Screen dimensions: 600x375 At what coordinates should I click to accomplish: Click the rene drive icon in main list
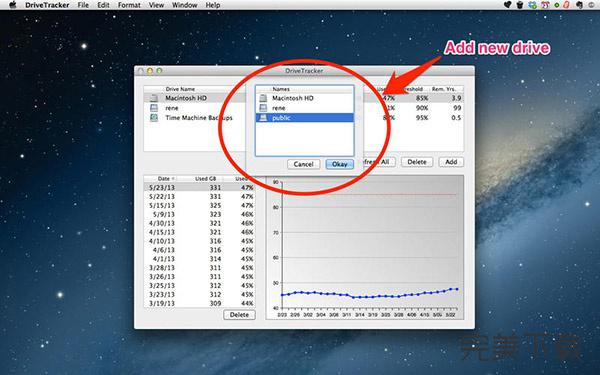coord(154,108)
